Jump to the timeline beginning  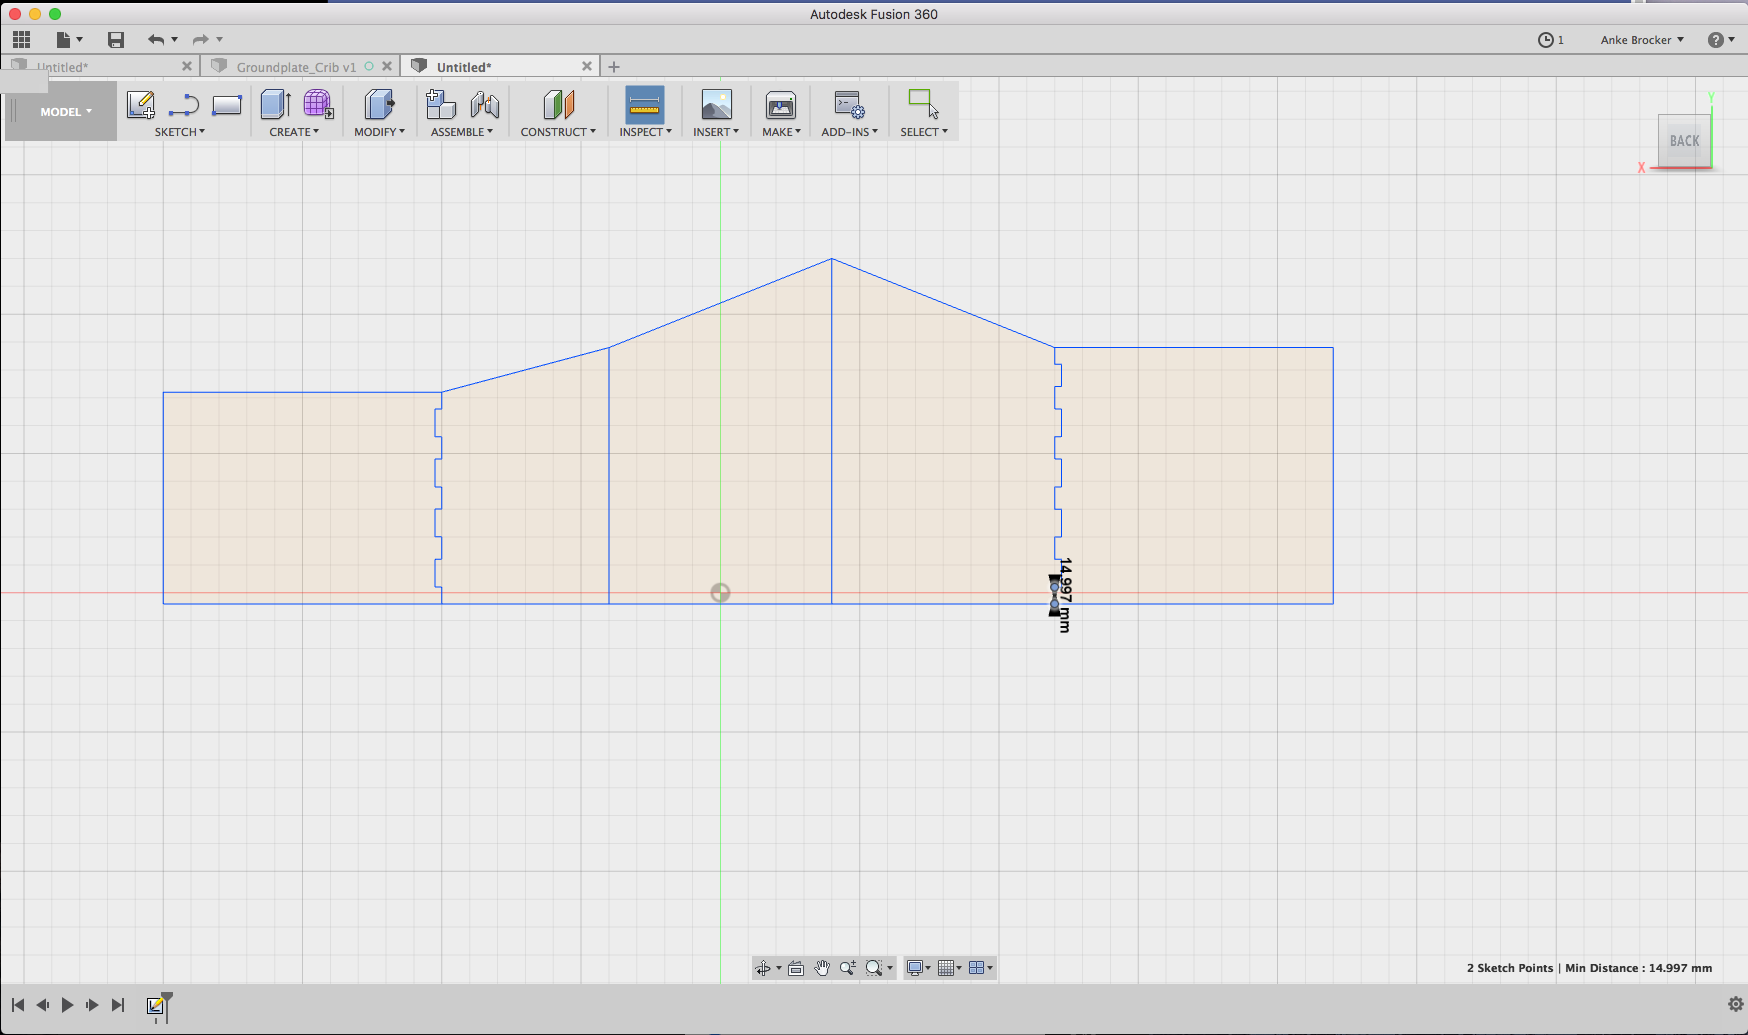[x=18, y=1005]
